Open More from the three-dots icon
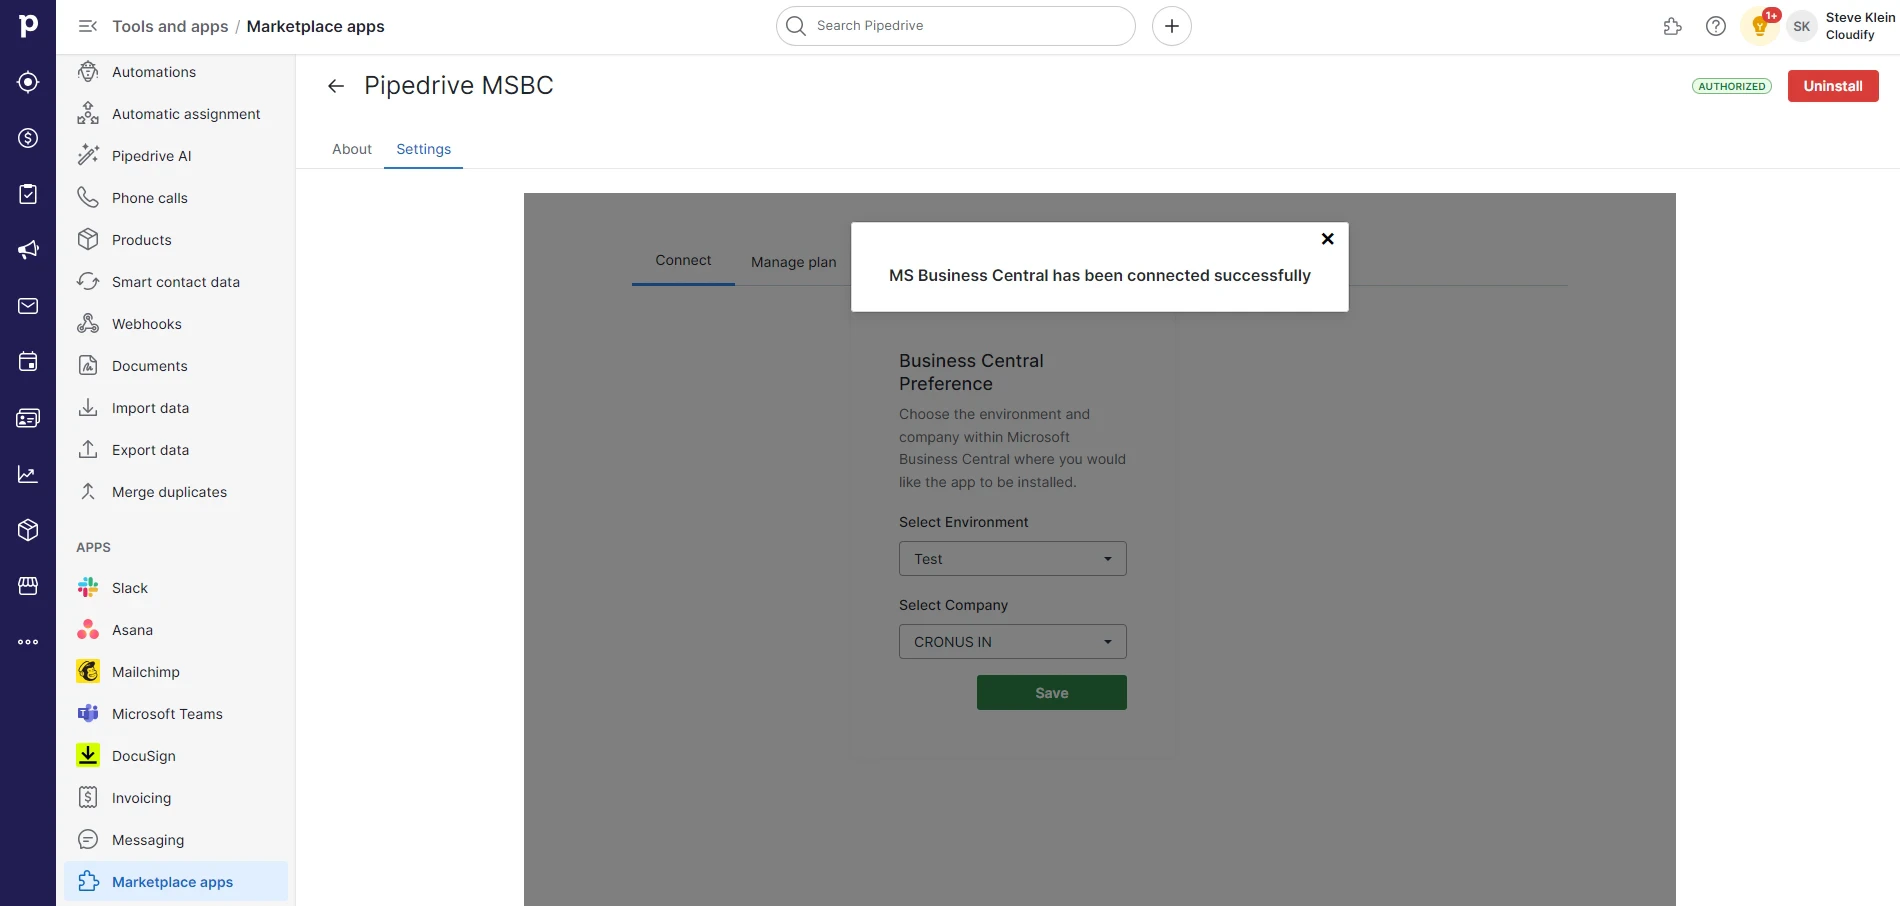Viewport: 1900px width, 906px height. click(x=28, y=642)
